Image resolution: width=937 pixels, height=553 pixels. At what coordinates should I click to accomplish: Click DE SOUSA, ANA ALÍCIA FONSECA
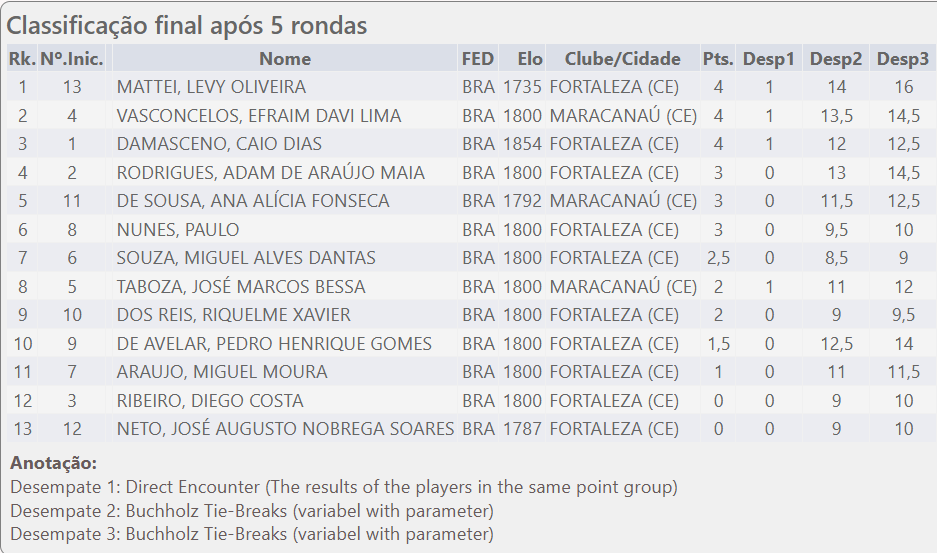(253, 201)
